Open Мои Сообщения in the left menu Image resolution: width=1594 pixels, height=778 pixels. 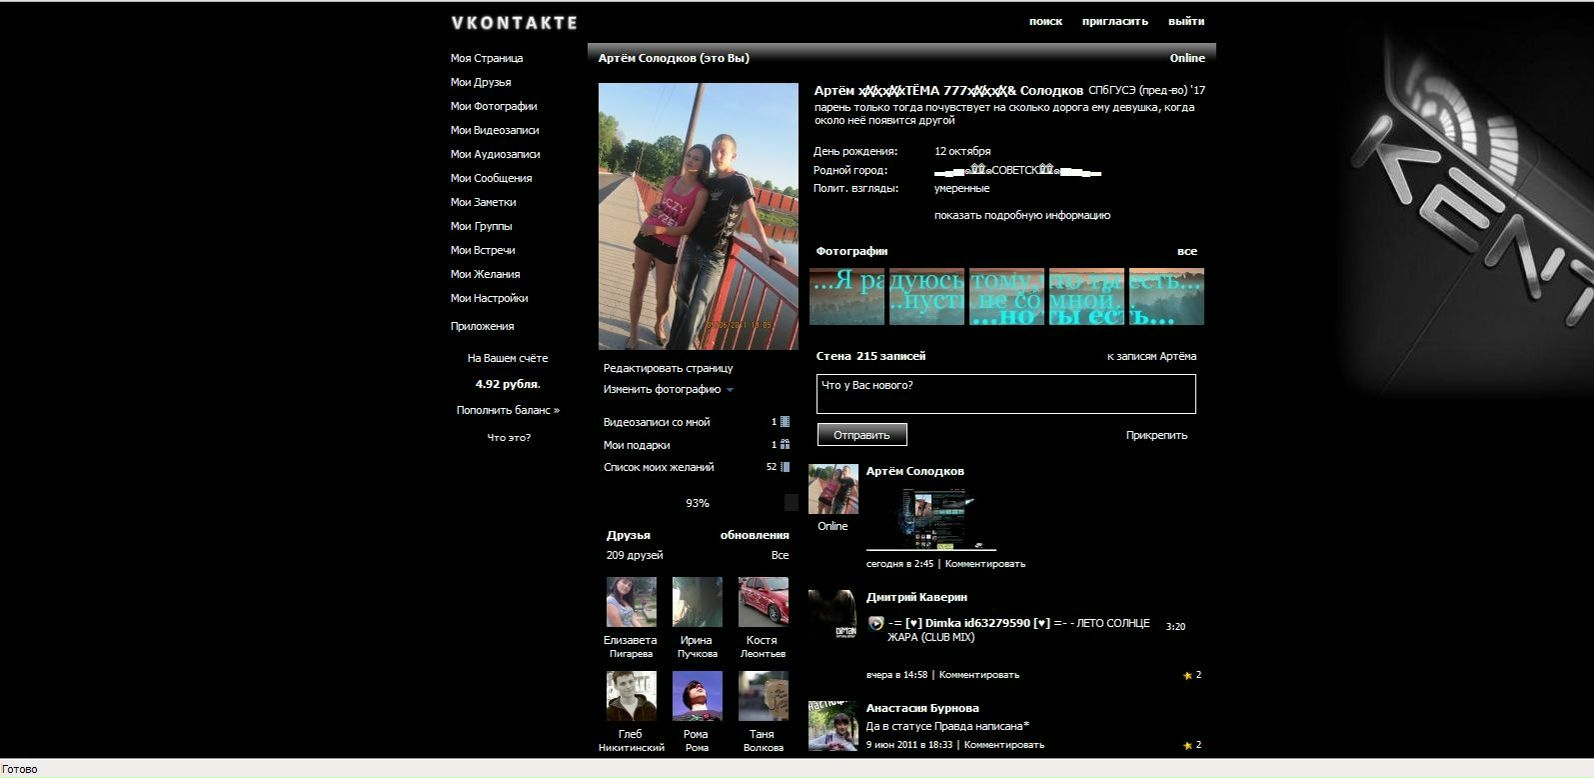tap(491, 178)
